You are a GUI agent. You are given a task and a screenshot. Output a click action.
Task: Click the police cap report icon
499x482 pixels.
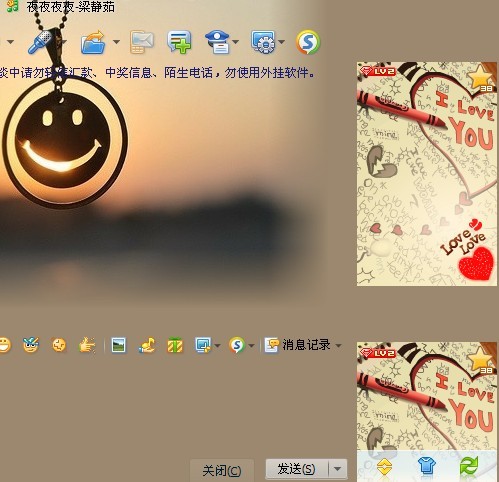[217, 42]
